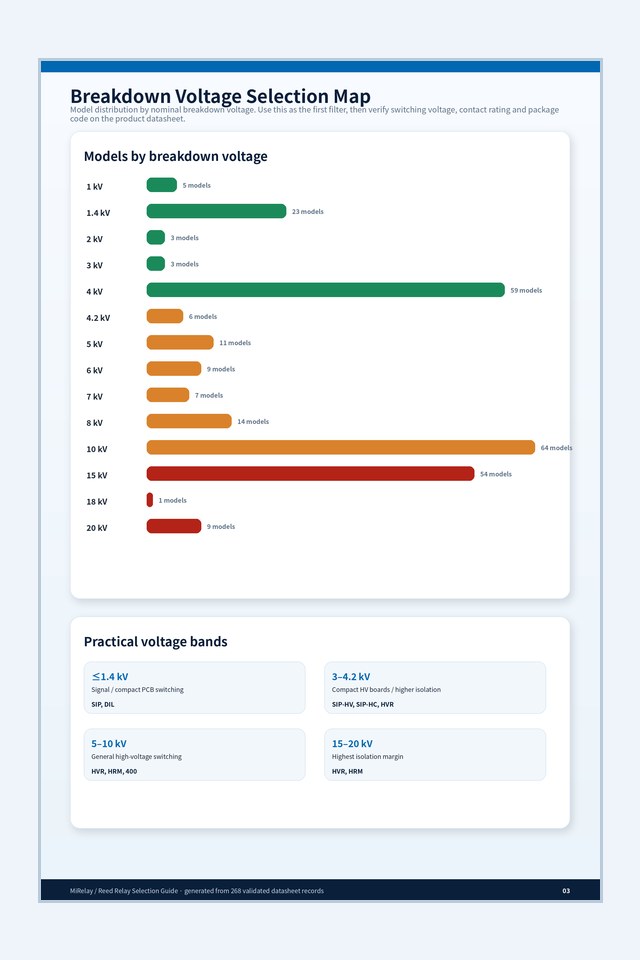This screenshot has height=960, width=640.
Task: Click the 15 kV red bar
Action: pyautogui.click(x=310, y=473)
